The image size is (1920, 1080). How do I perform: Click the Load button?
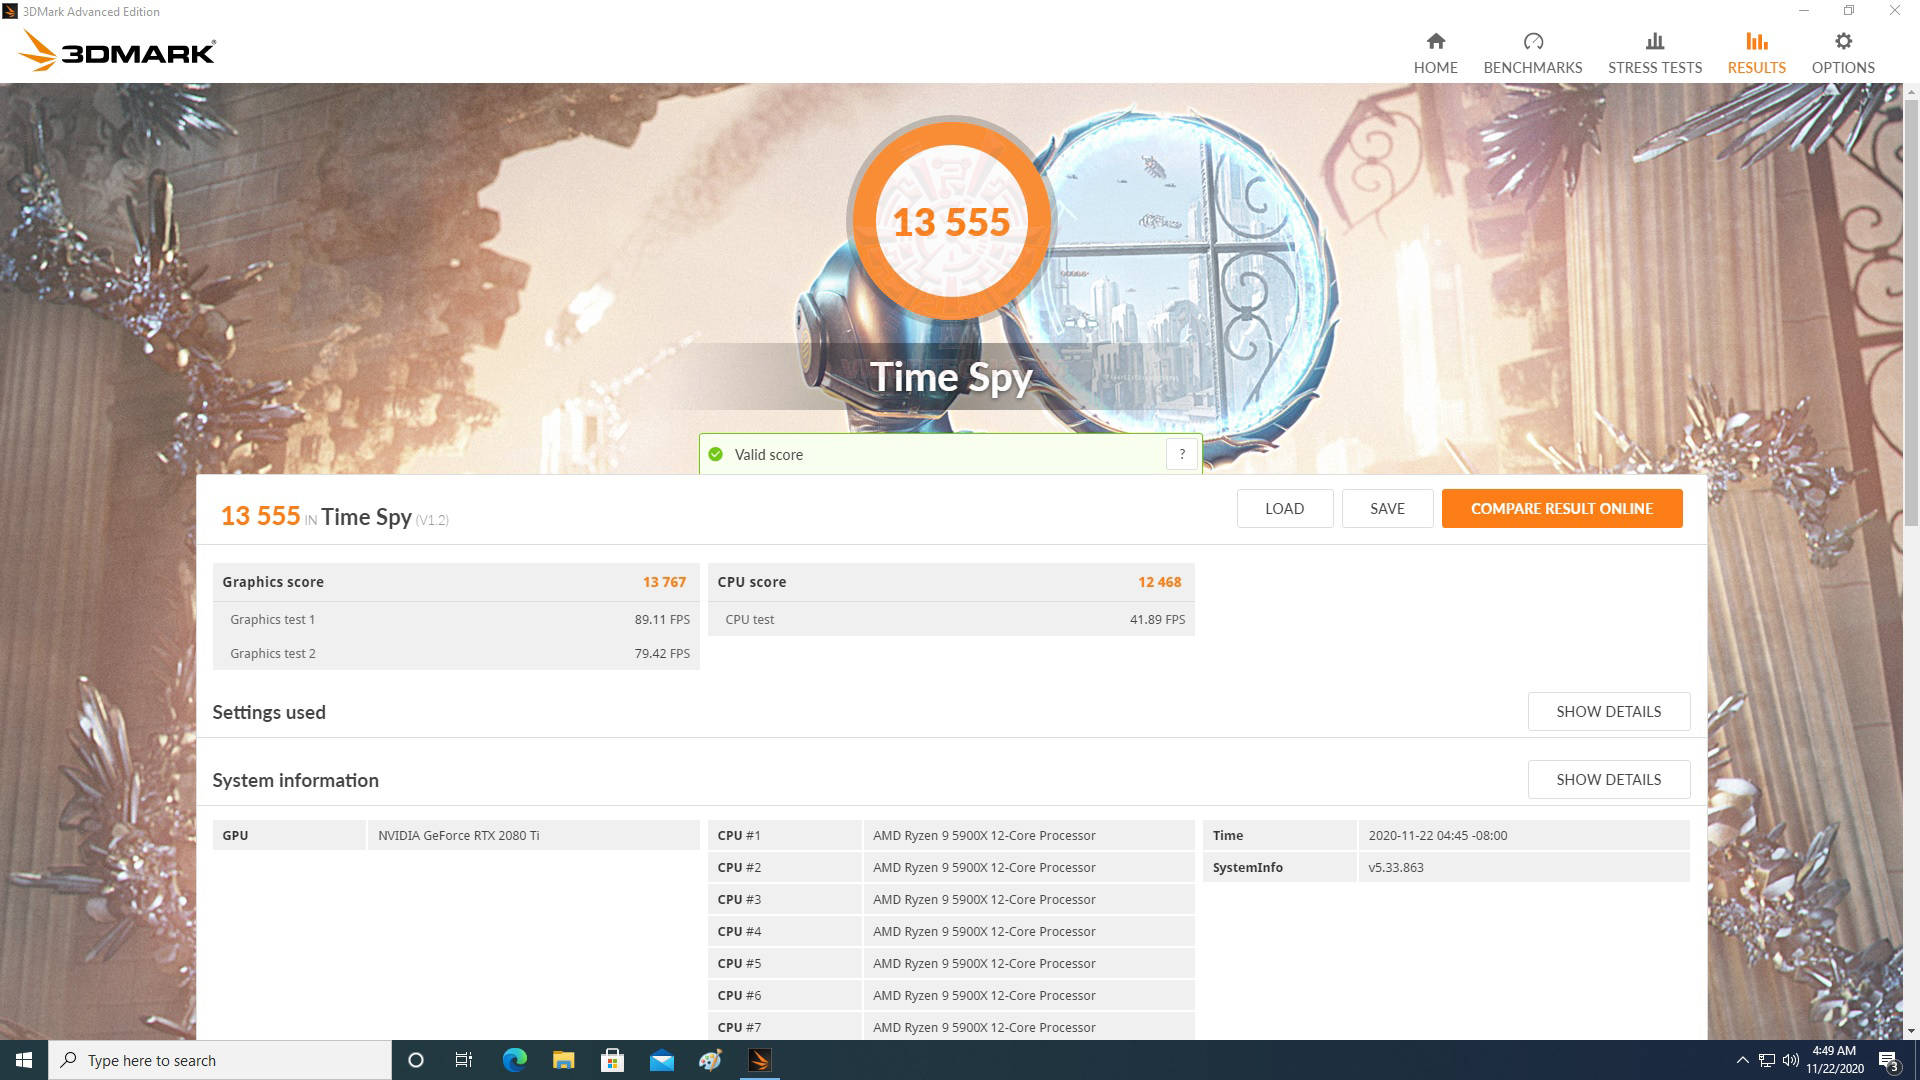(1284, 508)
